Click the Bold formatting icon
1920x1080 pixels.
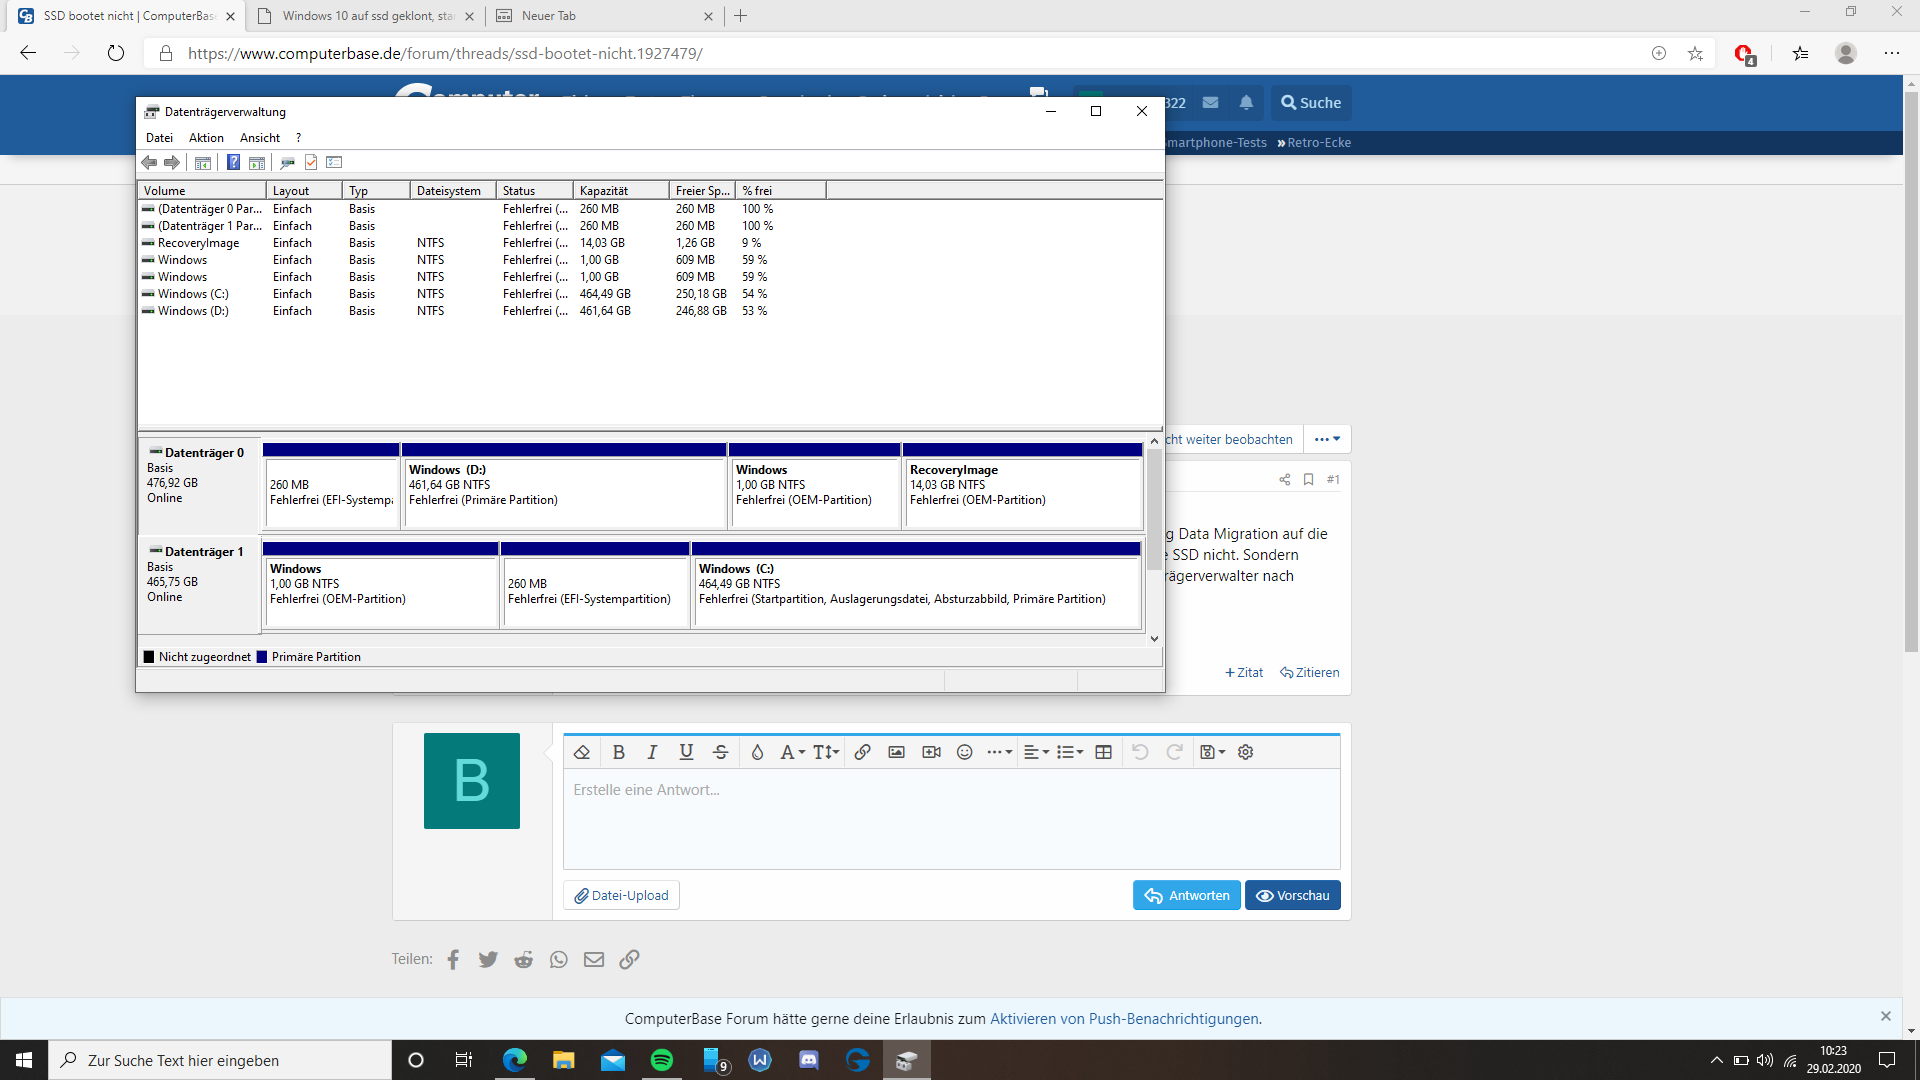[x=618, y=752]
